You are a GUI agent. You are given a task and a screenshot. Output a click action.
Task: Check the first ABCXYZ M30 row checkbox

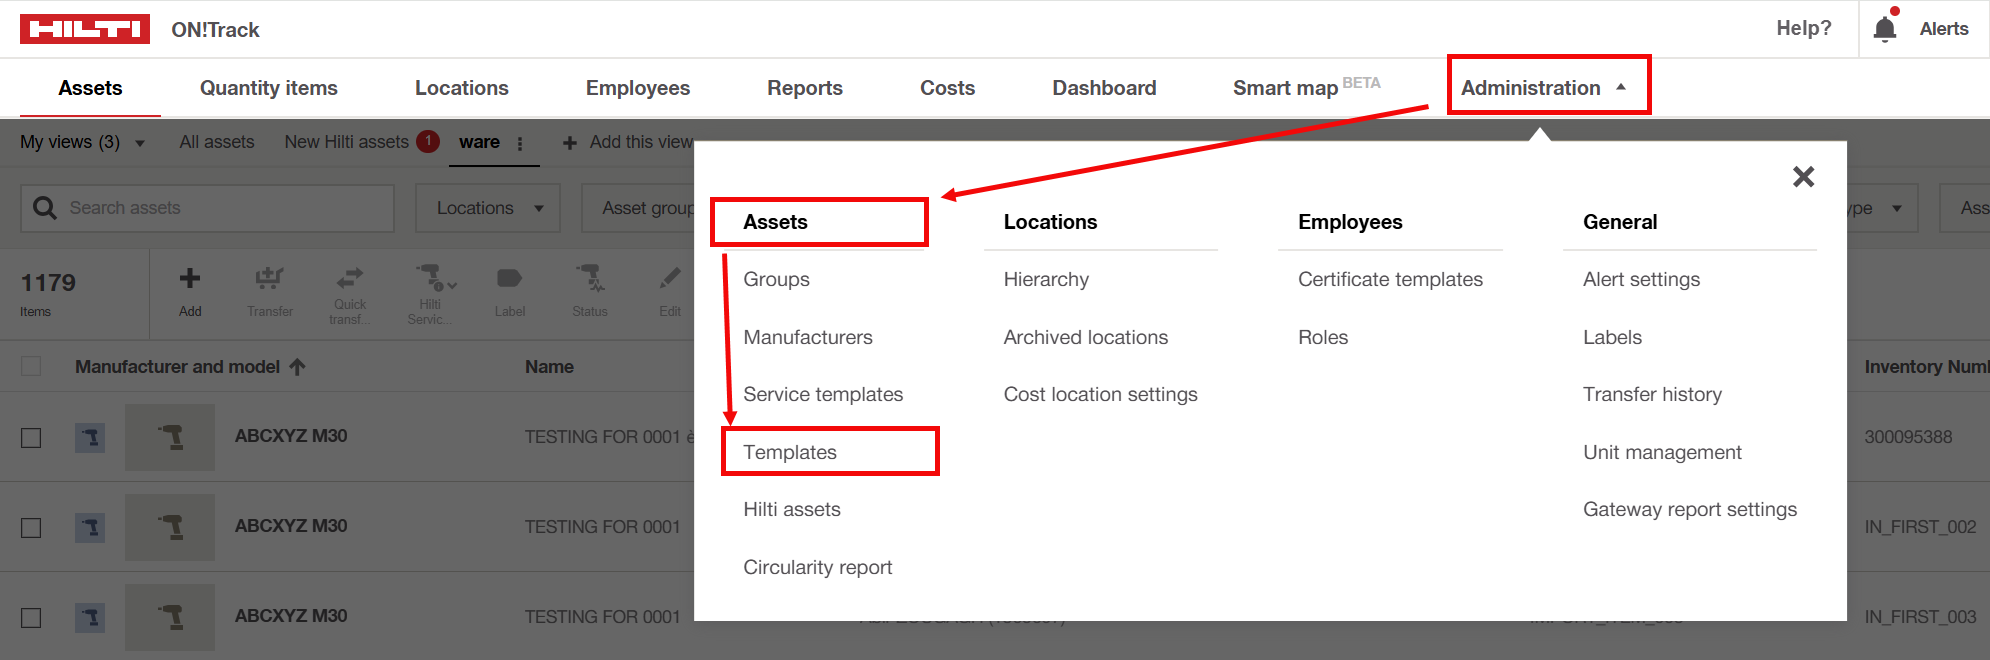(32, 438)
